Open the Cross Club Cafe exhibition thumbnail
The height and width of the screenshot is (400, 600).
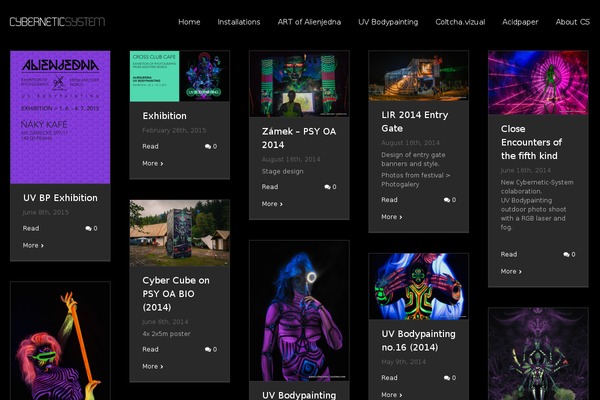point(179,76)
